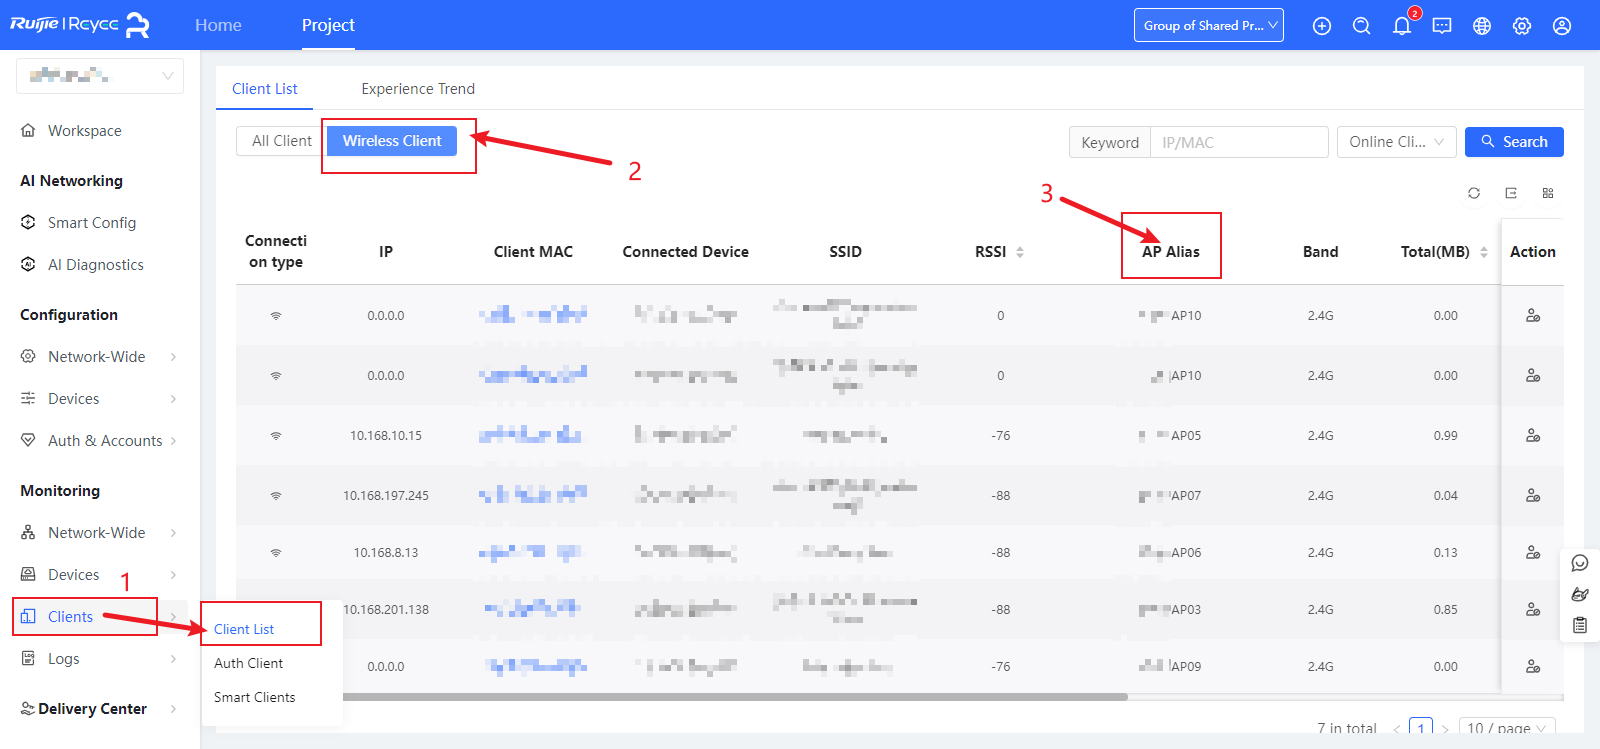
Task: Open column display settings grid icon
Action: (x=1548, y=193)
